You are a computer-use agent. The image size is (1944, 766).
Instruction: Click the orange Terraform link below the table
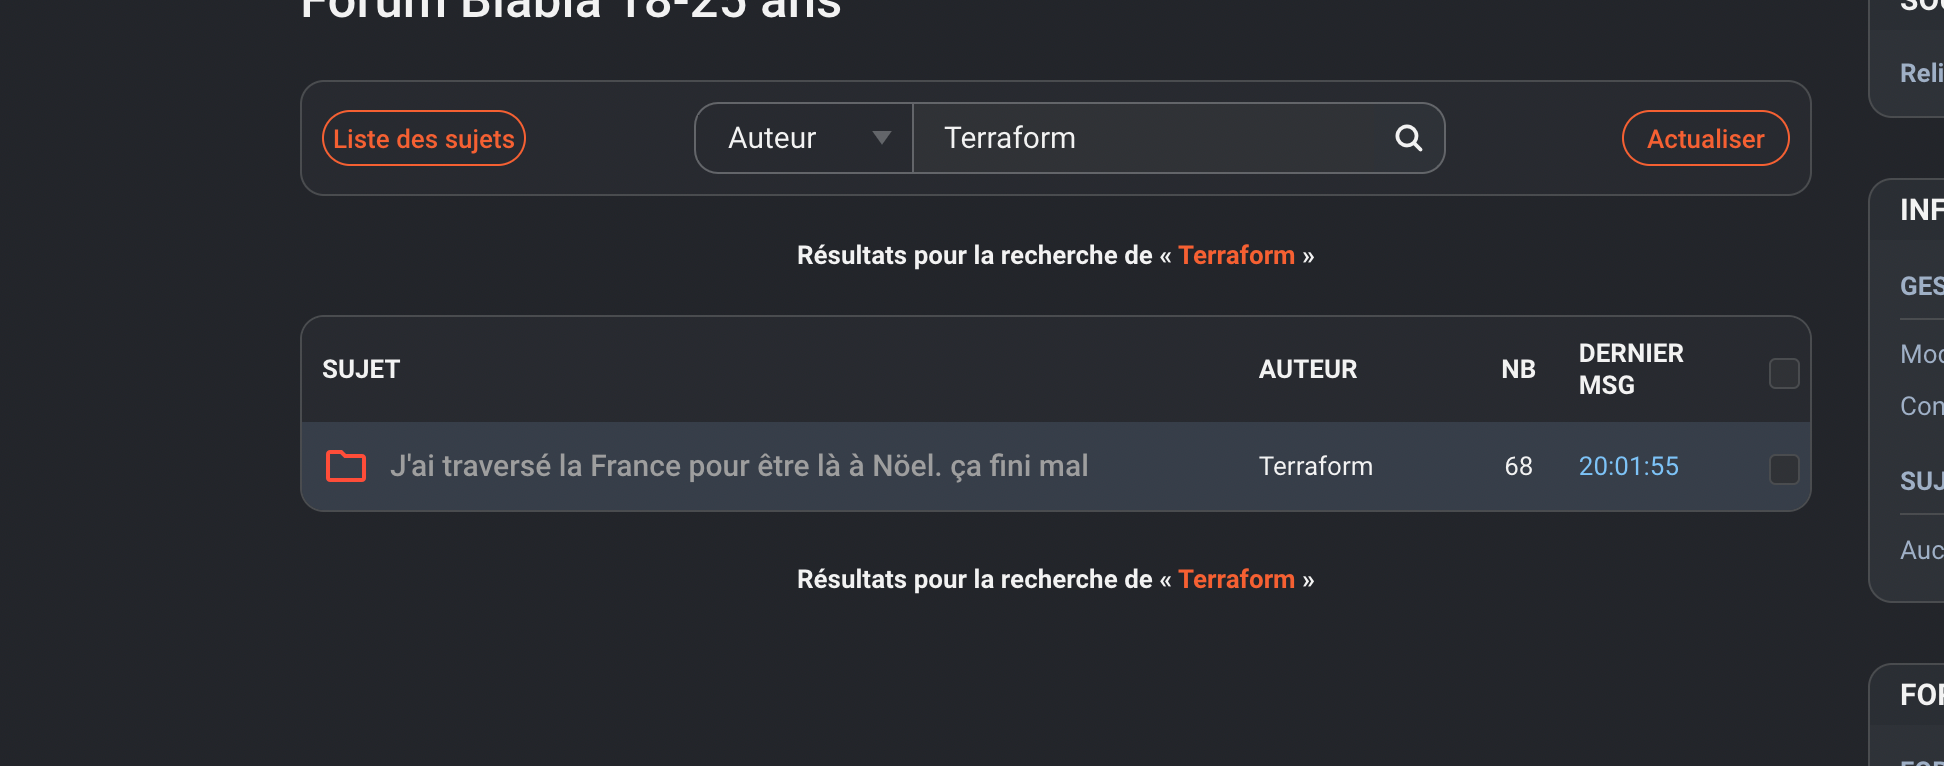[x=1236, y=579]
